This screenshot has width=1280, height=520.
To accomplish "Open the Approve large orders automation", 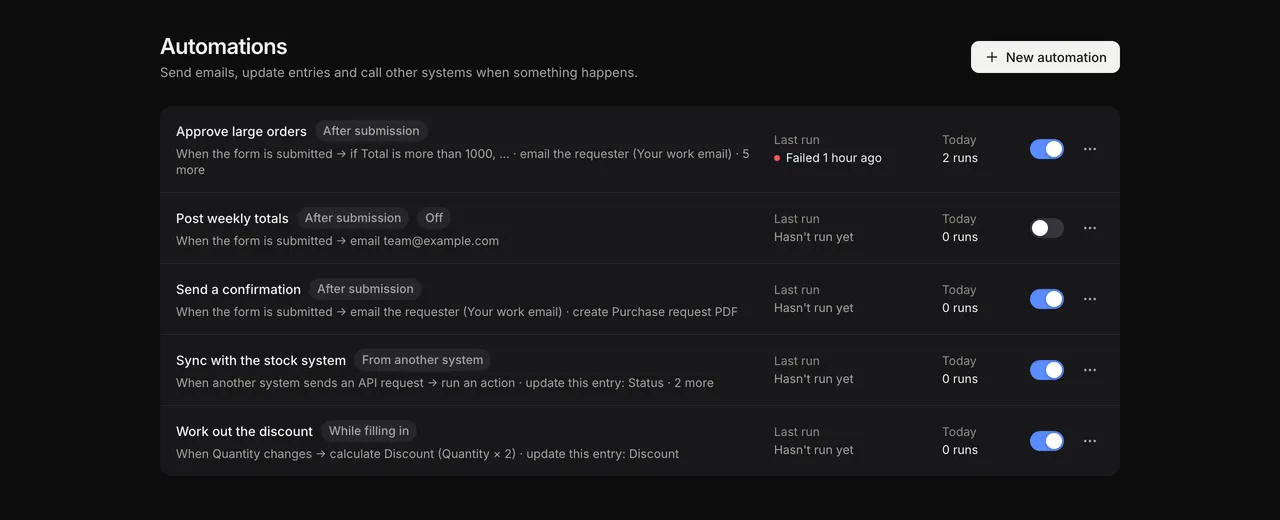I will (x=241, y=131).
